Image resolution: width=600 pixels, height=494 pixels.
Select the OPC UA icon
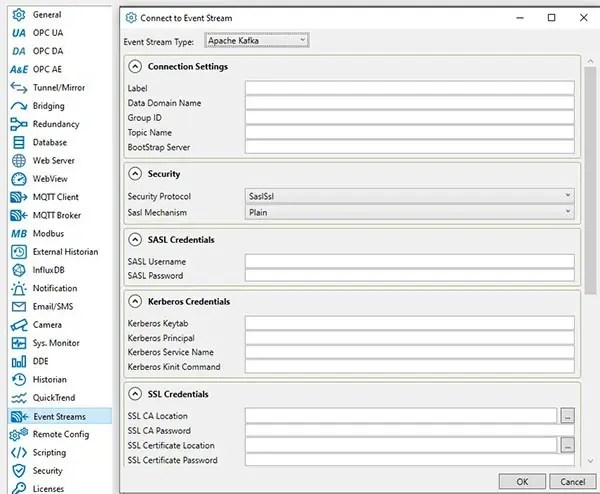tap(19, 33)
